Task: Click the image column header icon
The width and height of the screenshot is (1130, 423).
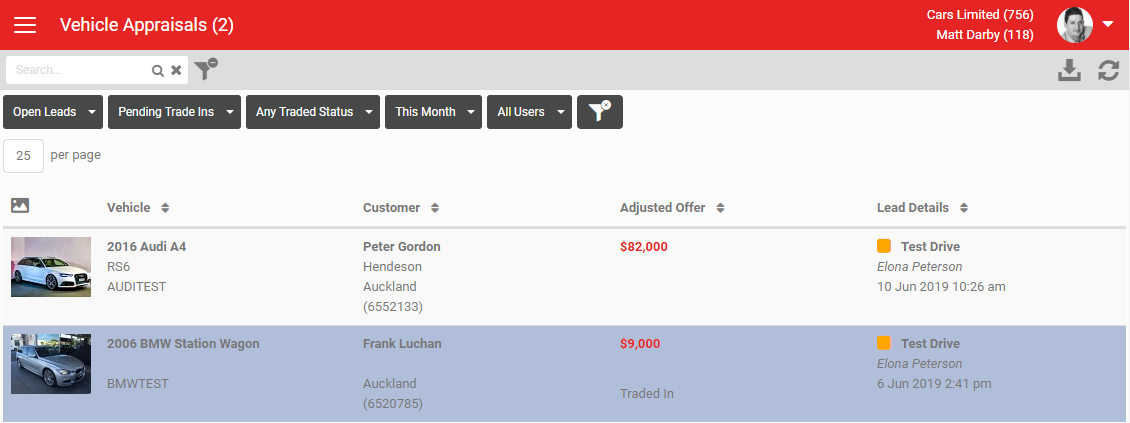Action: pyautogui.click(x=20, y=205)
